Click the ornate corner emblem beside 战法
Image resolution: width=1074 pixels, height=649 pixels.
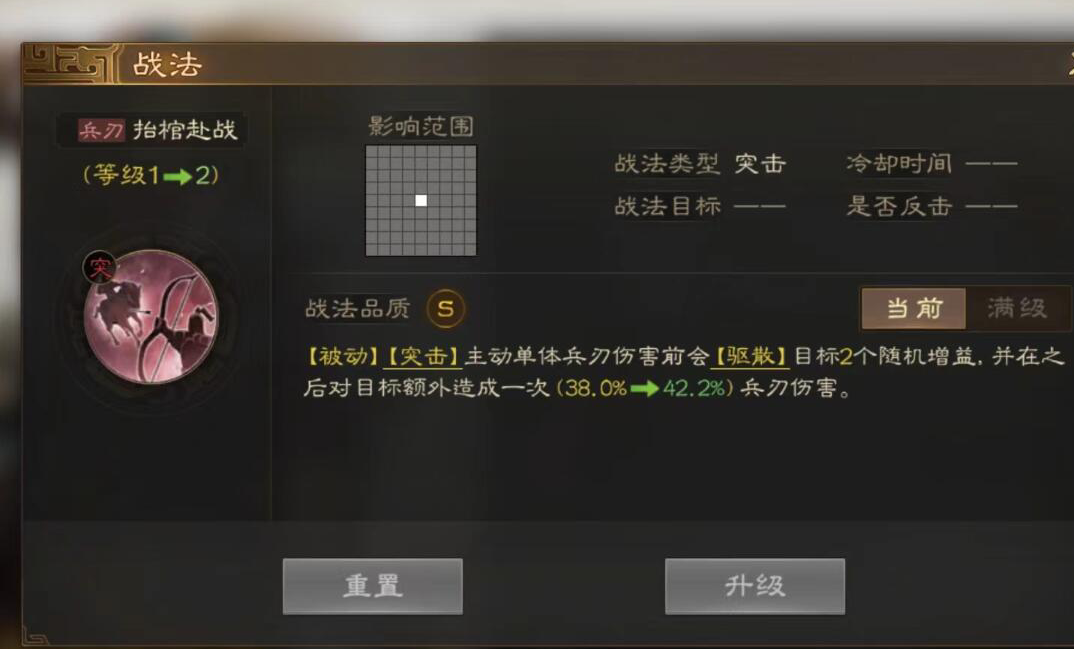click(x=71, y=64)
